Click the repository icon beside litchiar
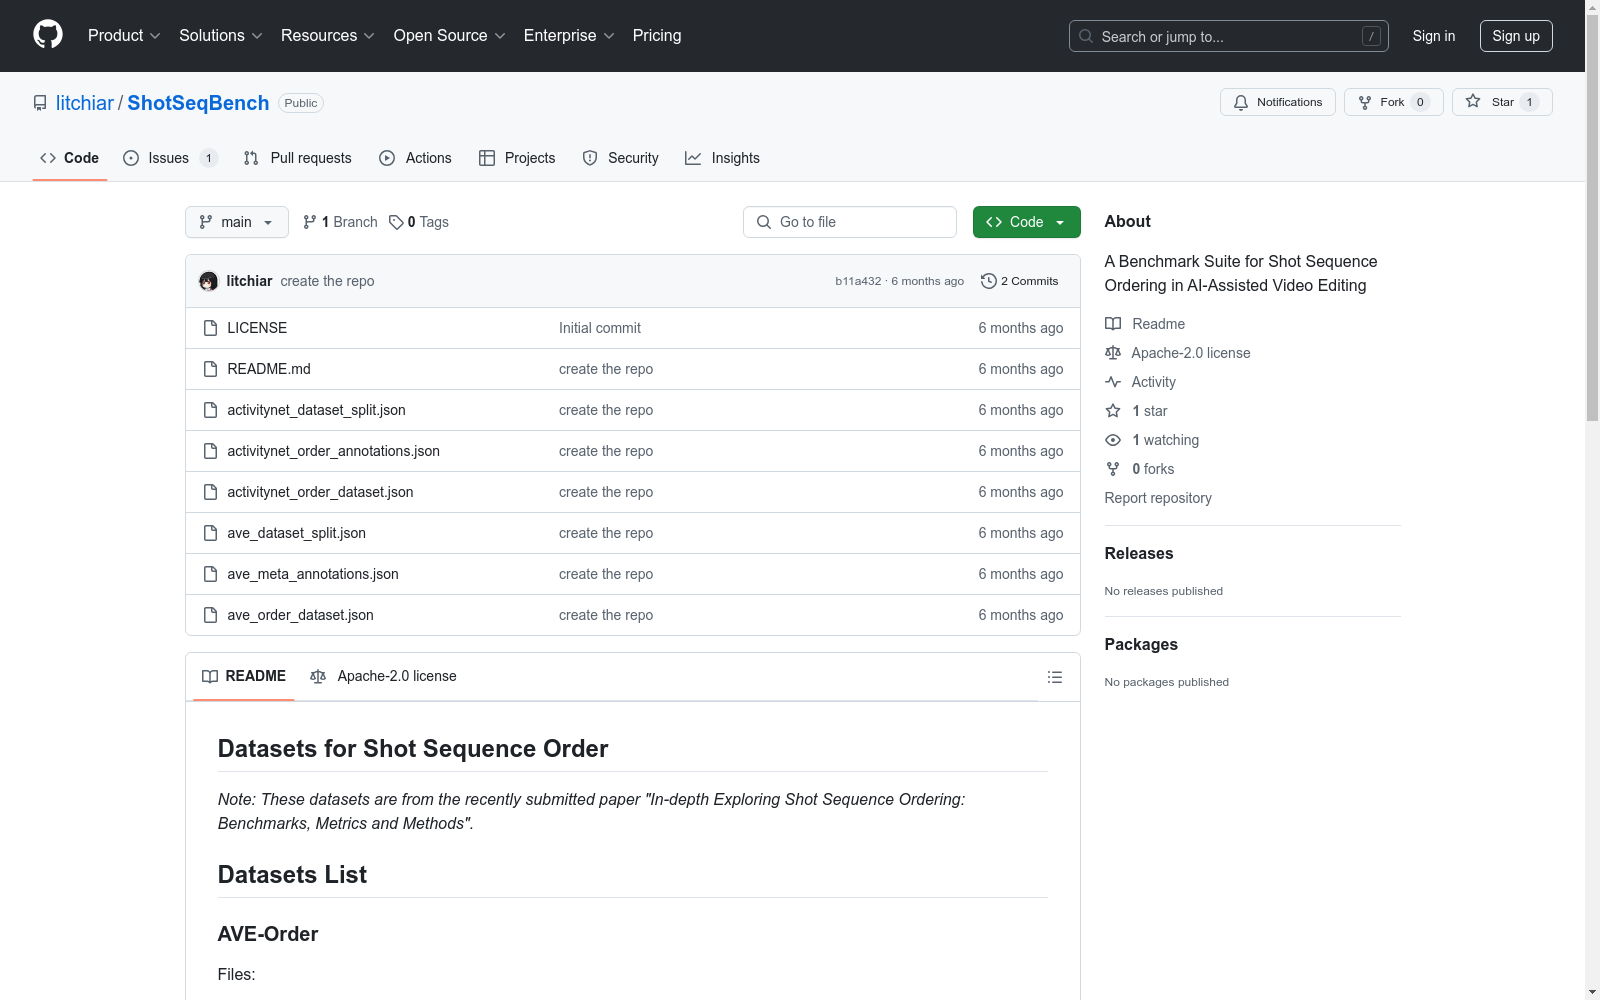The width and height of the screenshot is (1600, 1000). [40, 103]
